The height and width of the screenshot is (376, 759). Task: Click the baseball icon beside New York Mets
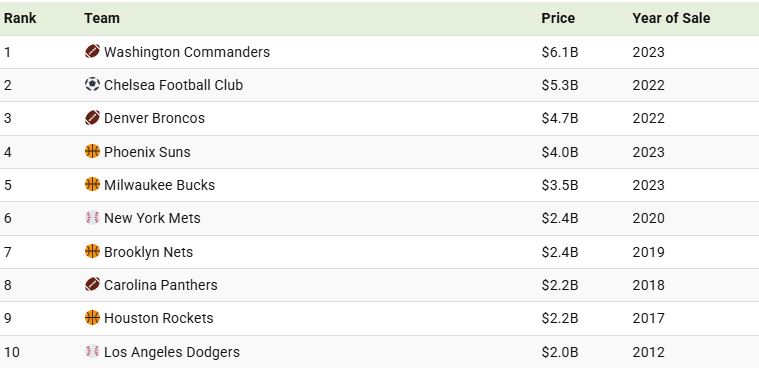92,218
